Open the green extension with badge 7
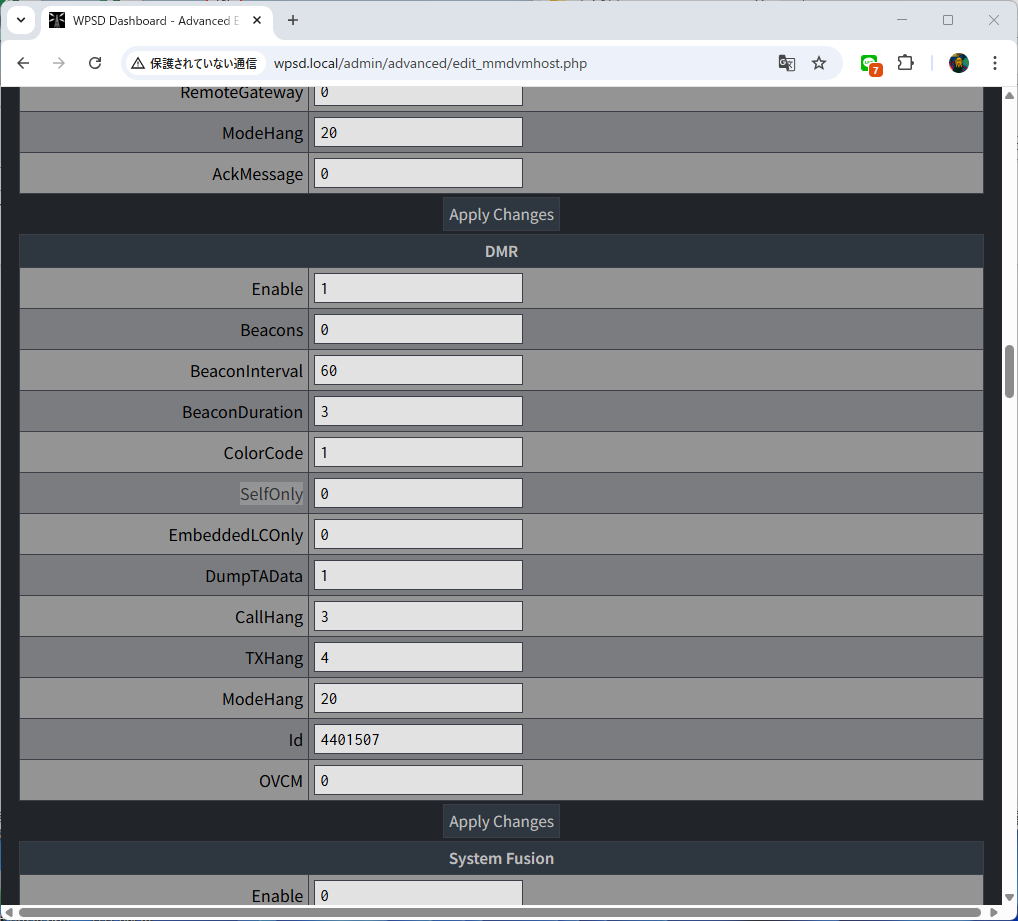Screen dimensions: 1018x921 coord(870,63)
